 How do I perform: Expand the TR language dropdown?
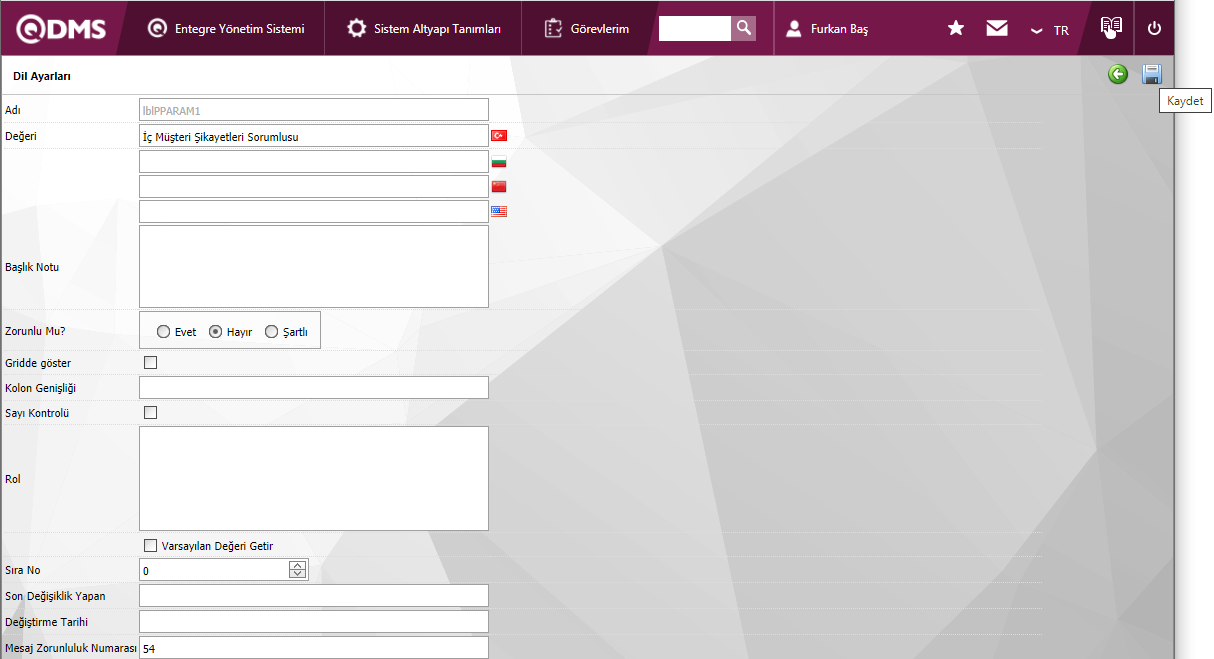(x=1050, y=30)
